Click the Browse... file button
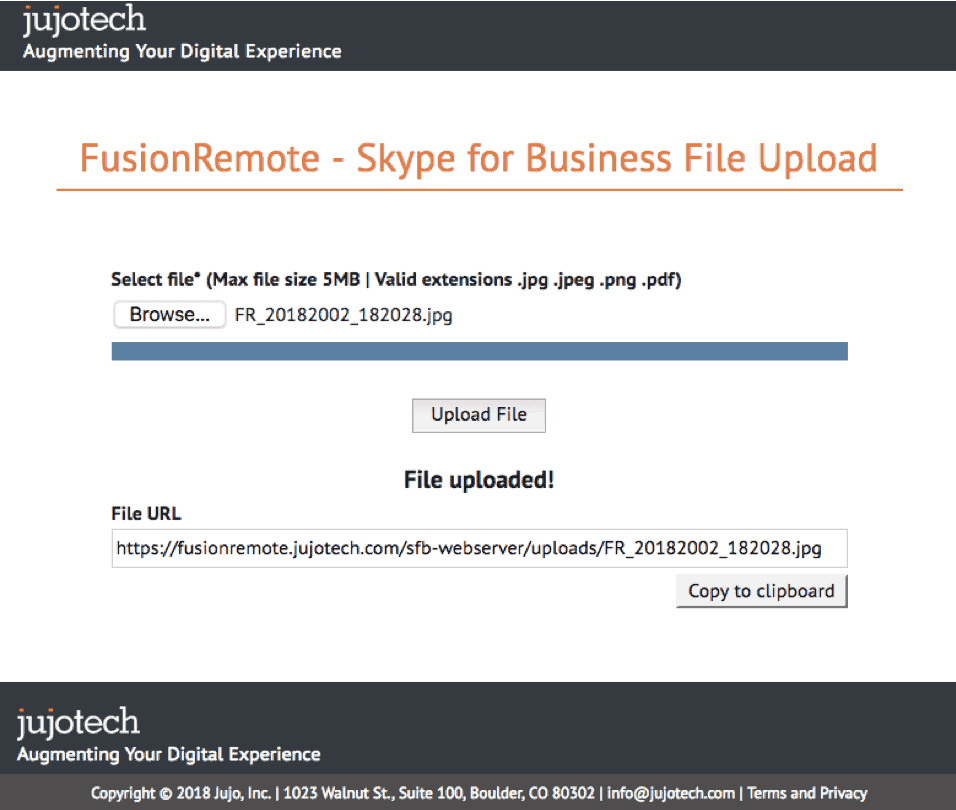The image size is (956, 810). click(x=169, y=314)
